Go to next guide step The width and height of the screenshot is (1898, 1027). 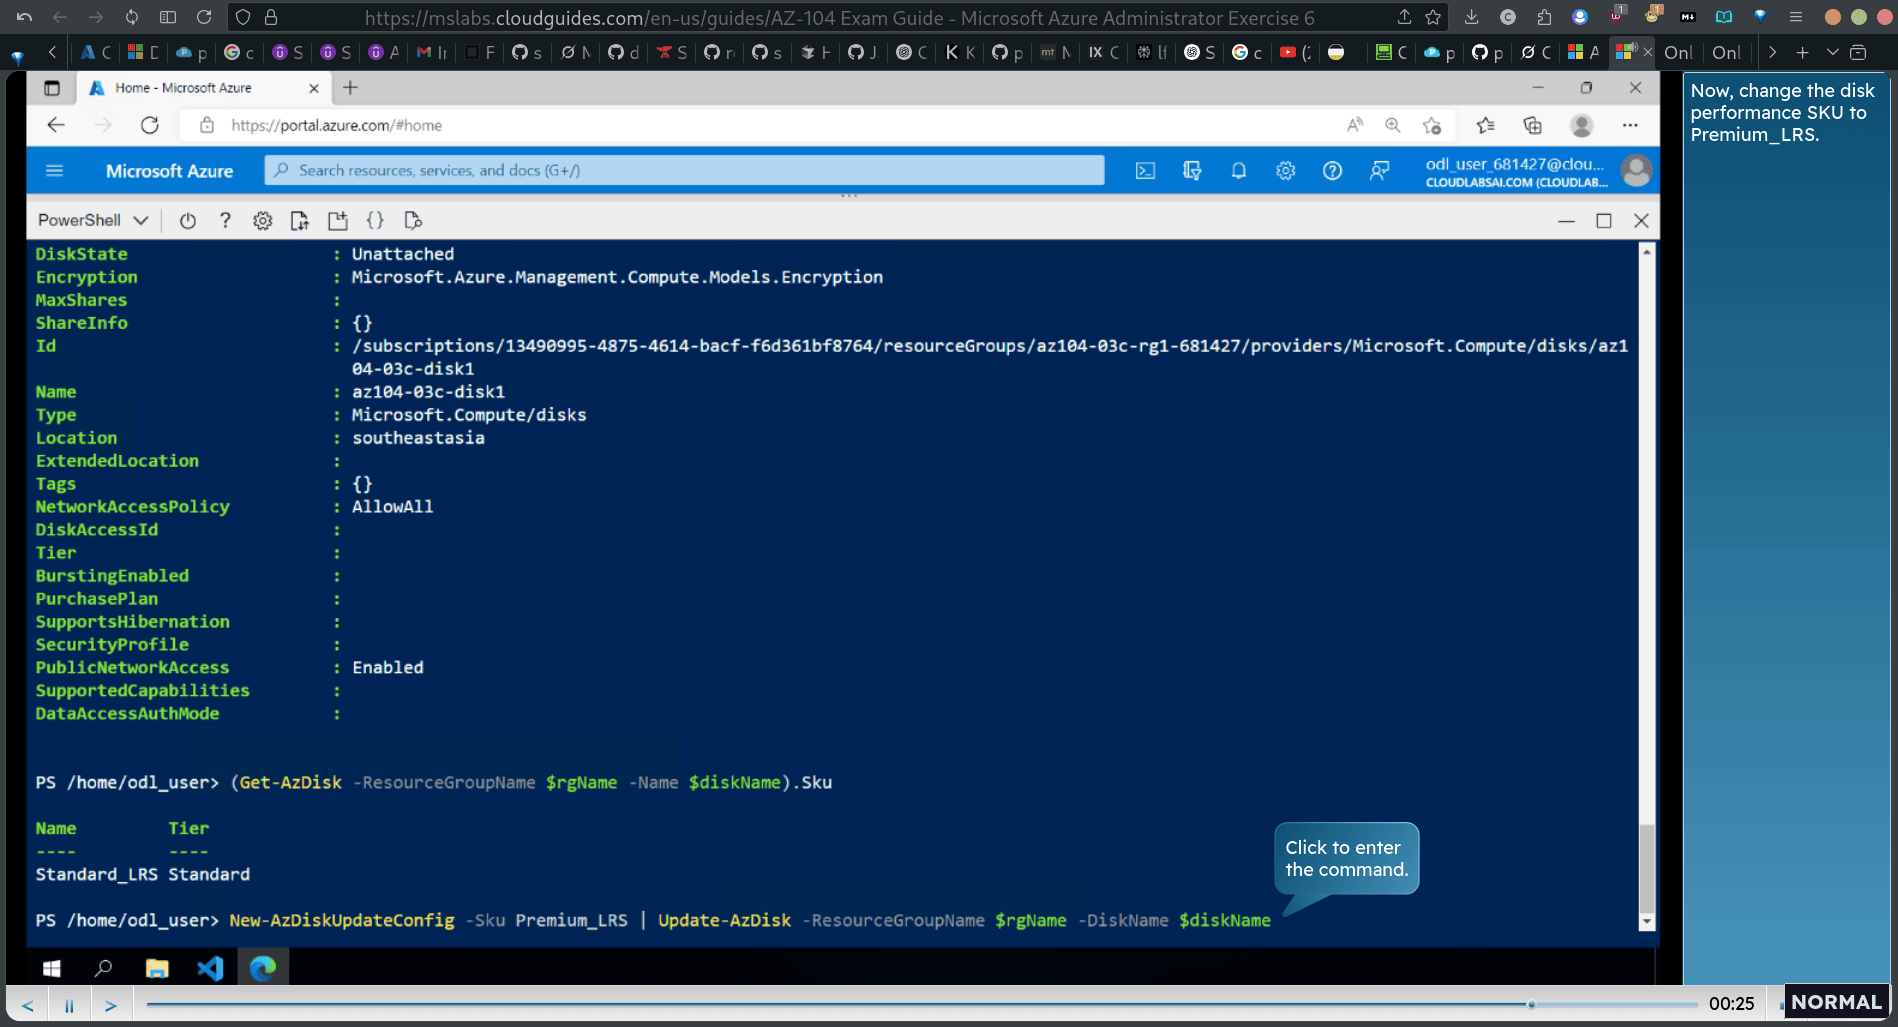click(111, 1005)
